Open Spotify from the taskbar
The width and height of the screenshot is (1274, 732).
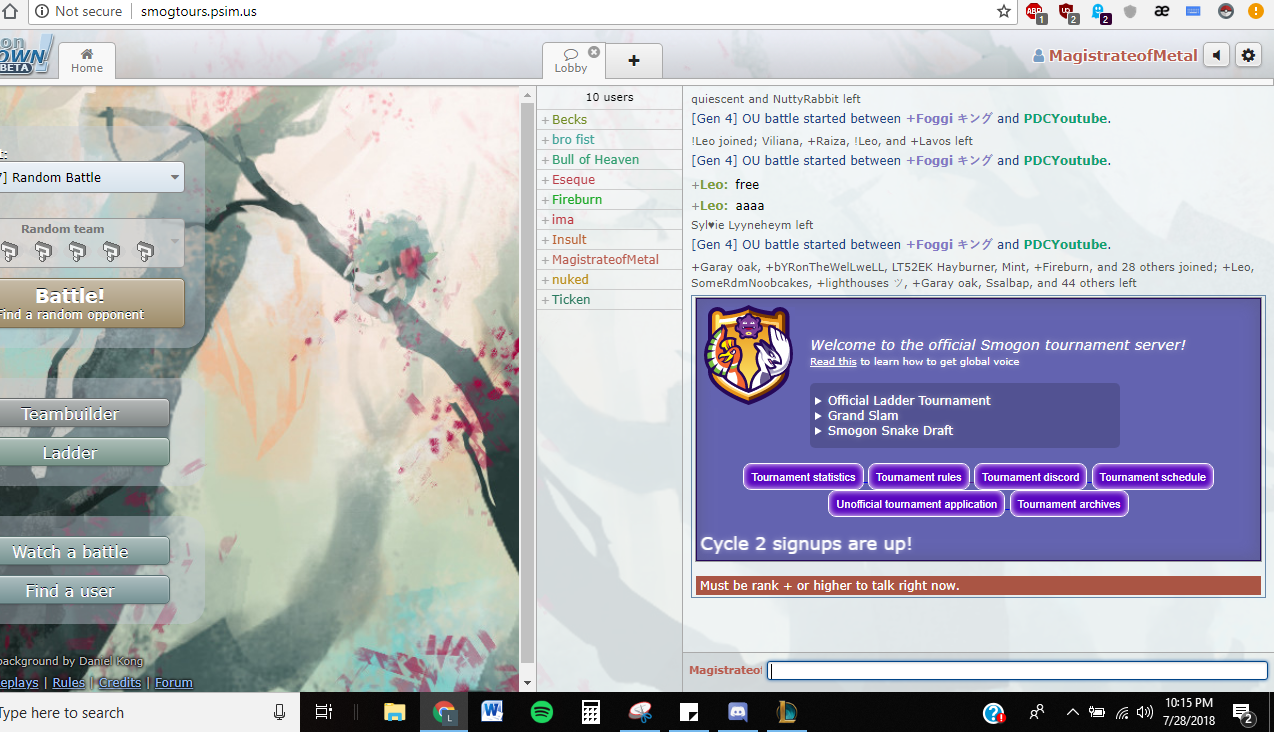pos(541,712)
